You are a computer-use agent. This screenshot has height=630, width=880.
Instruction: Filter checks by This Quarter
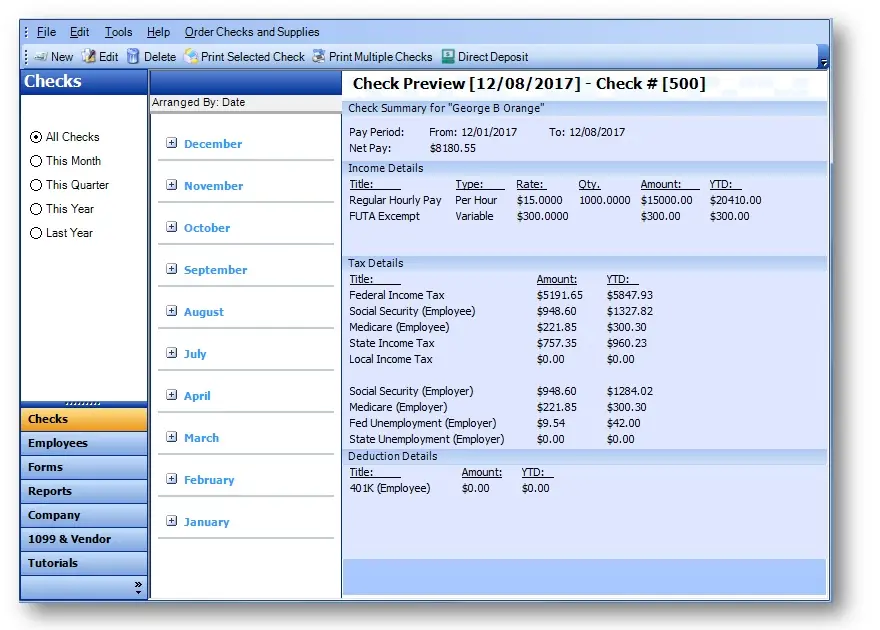tap(36, 185)
